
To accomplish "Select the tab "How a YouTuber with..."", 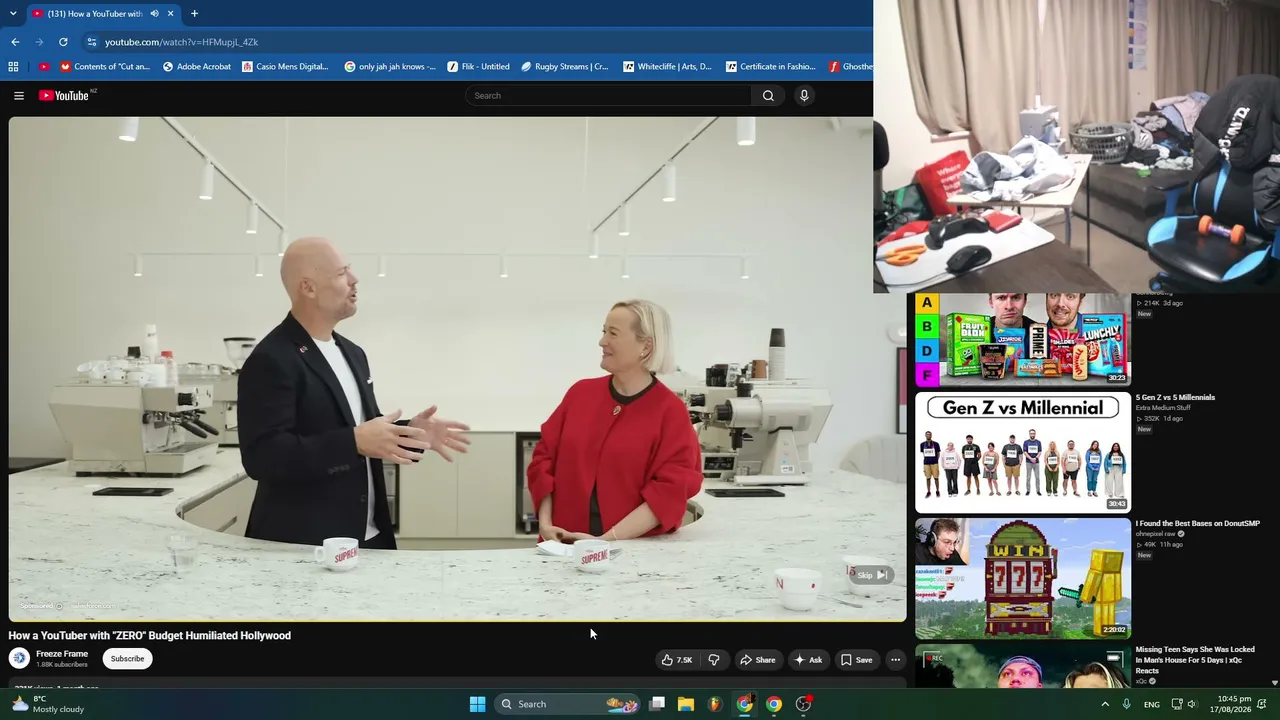I will pos(102,14).
